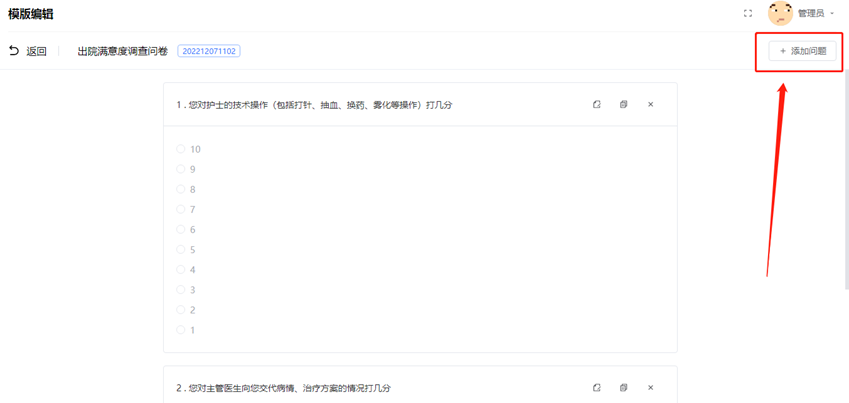Copy question 1 with the duplicate icon
The height and width of the screenshot is (403, 849).
623,105
